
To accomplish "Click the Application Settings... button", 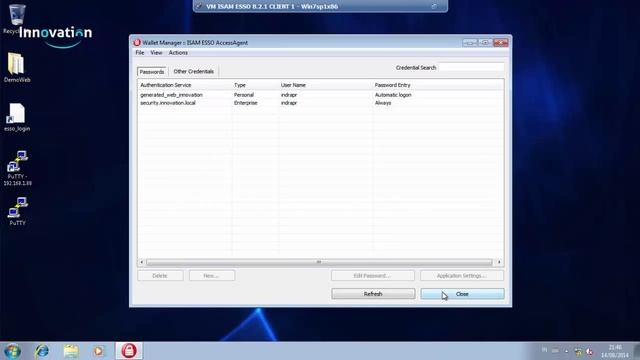I will click(462, 276).
